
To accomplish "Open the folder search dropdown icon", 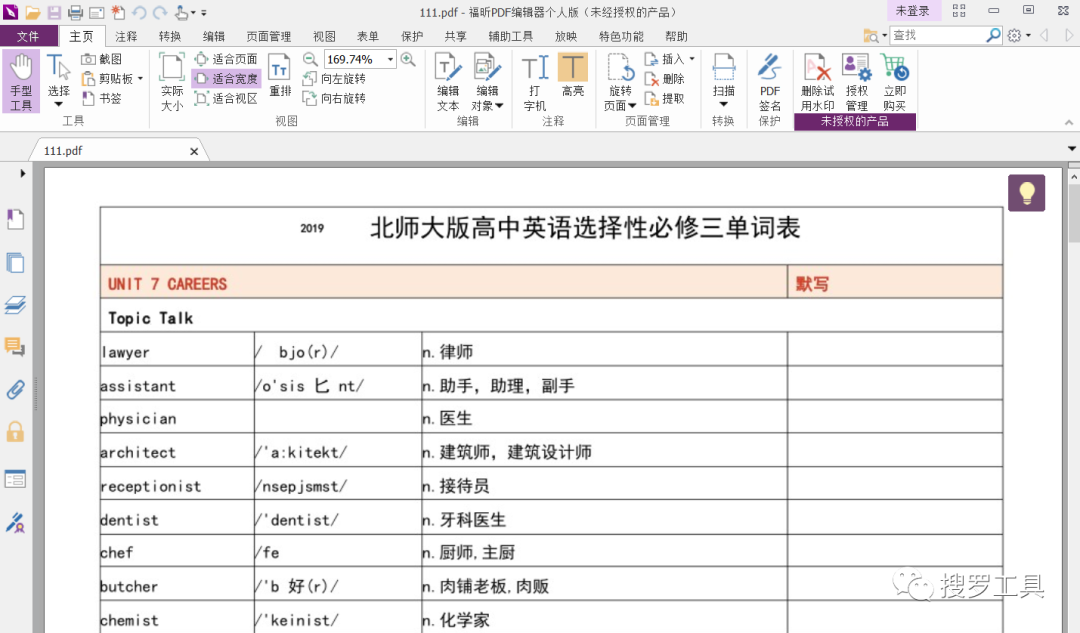I will tap(875, 35).
